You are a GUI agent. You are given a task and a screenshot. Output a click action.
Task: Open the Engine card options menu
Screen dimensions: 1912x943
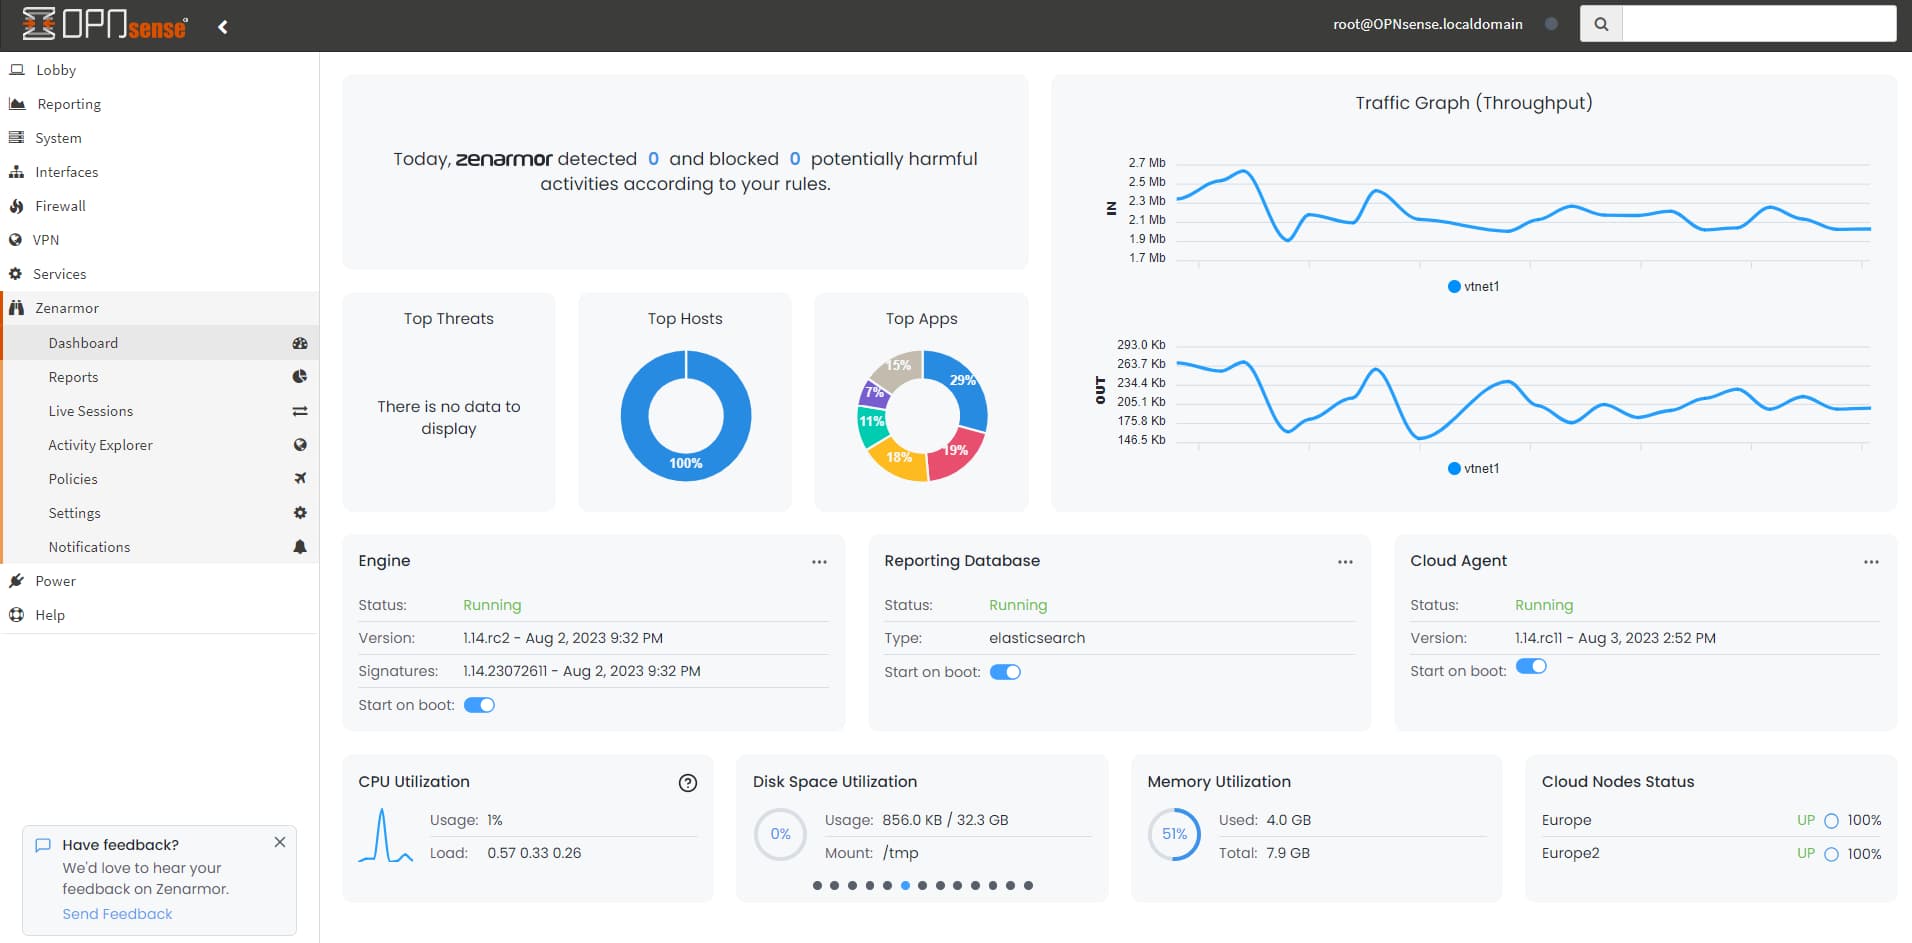tap(819, 561)
